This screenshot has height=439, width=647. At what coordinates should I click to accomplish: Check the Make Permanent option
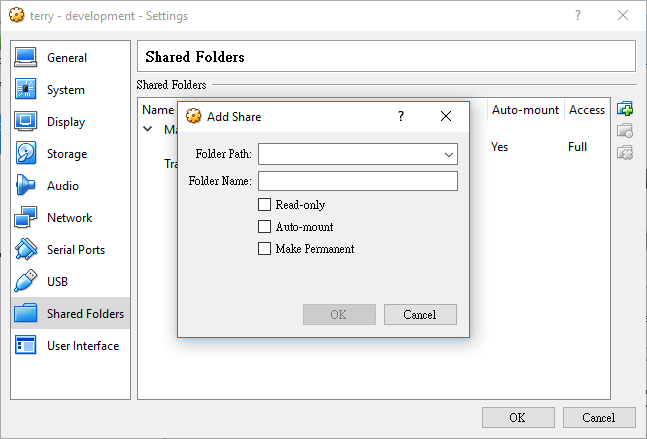coord(264,248)
